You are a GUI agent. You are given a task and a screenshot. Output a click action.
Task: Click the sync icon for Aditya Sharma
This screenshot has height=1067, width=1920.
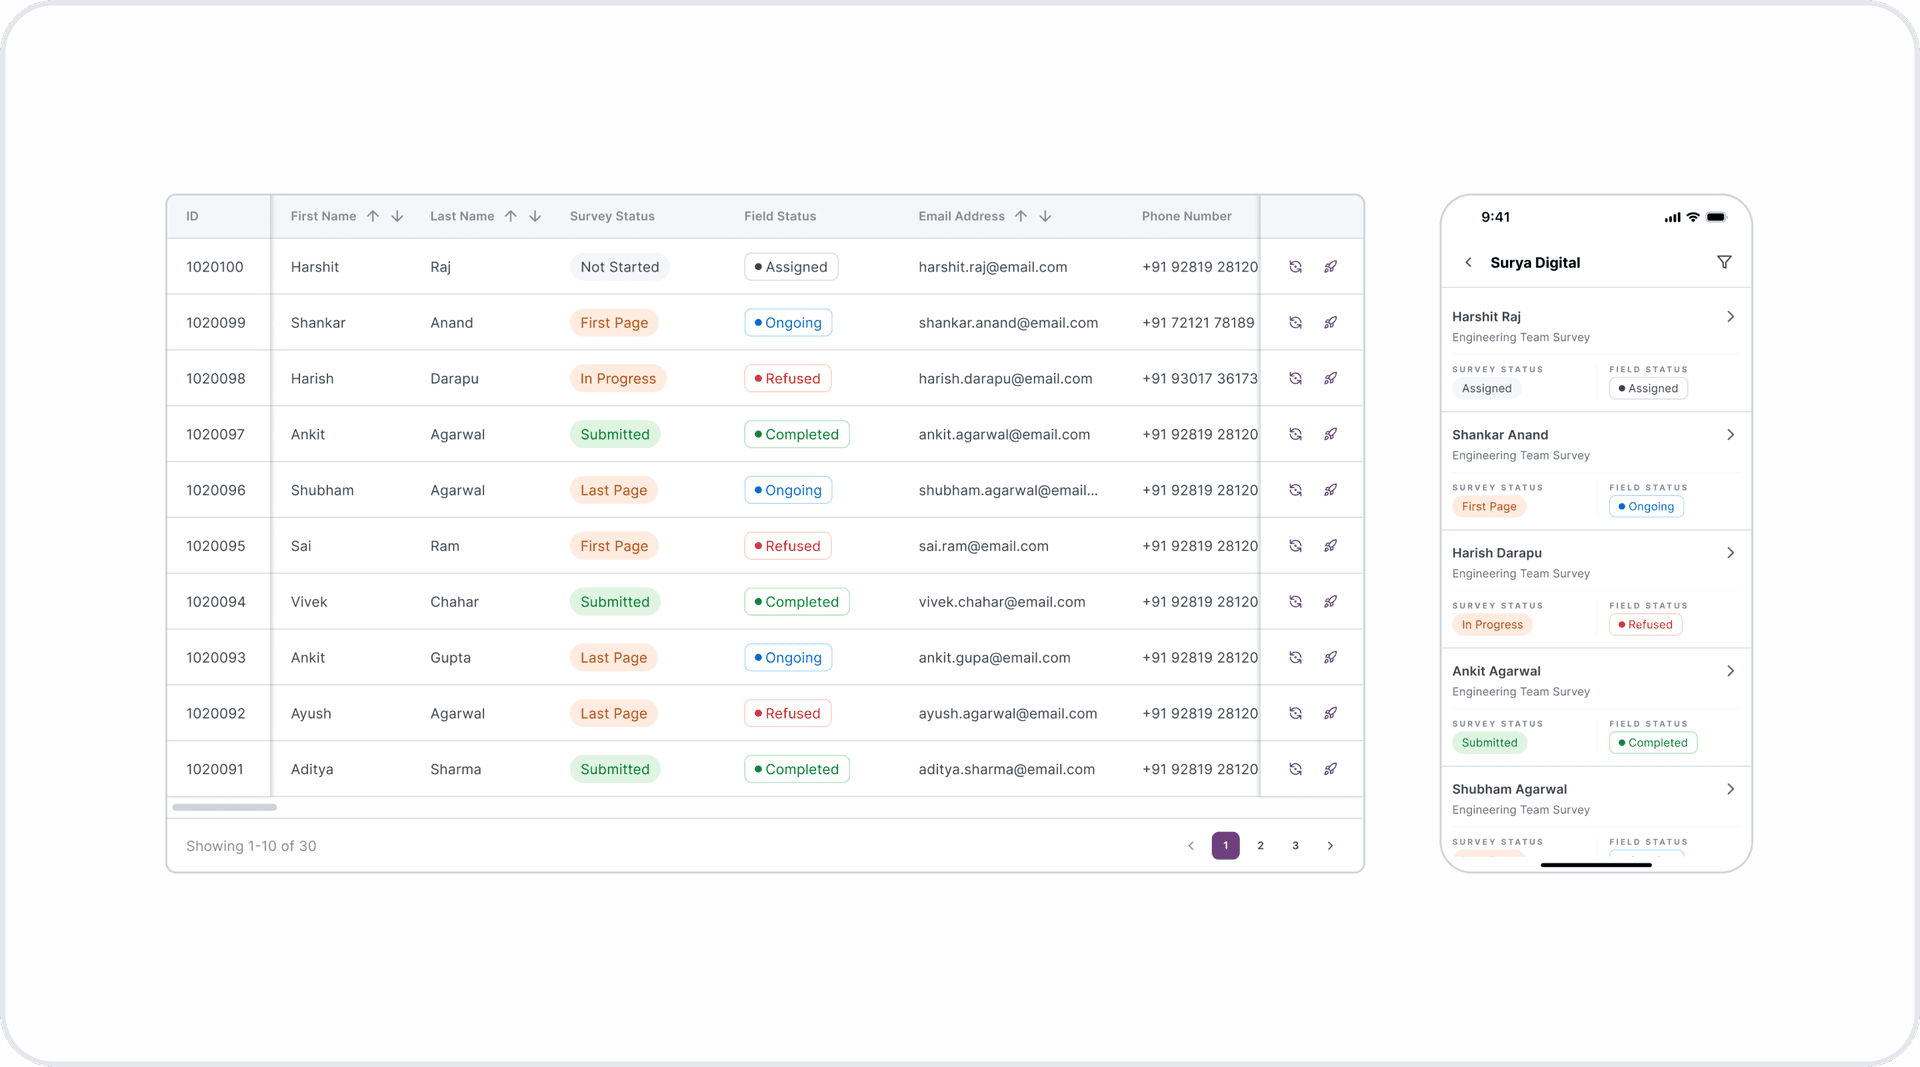[x=1295, y=769]
